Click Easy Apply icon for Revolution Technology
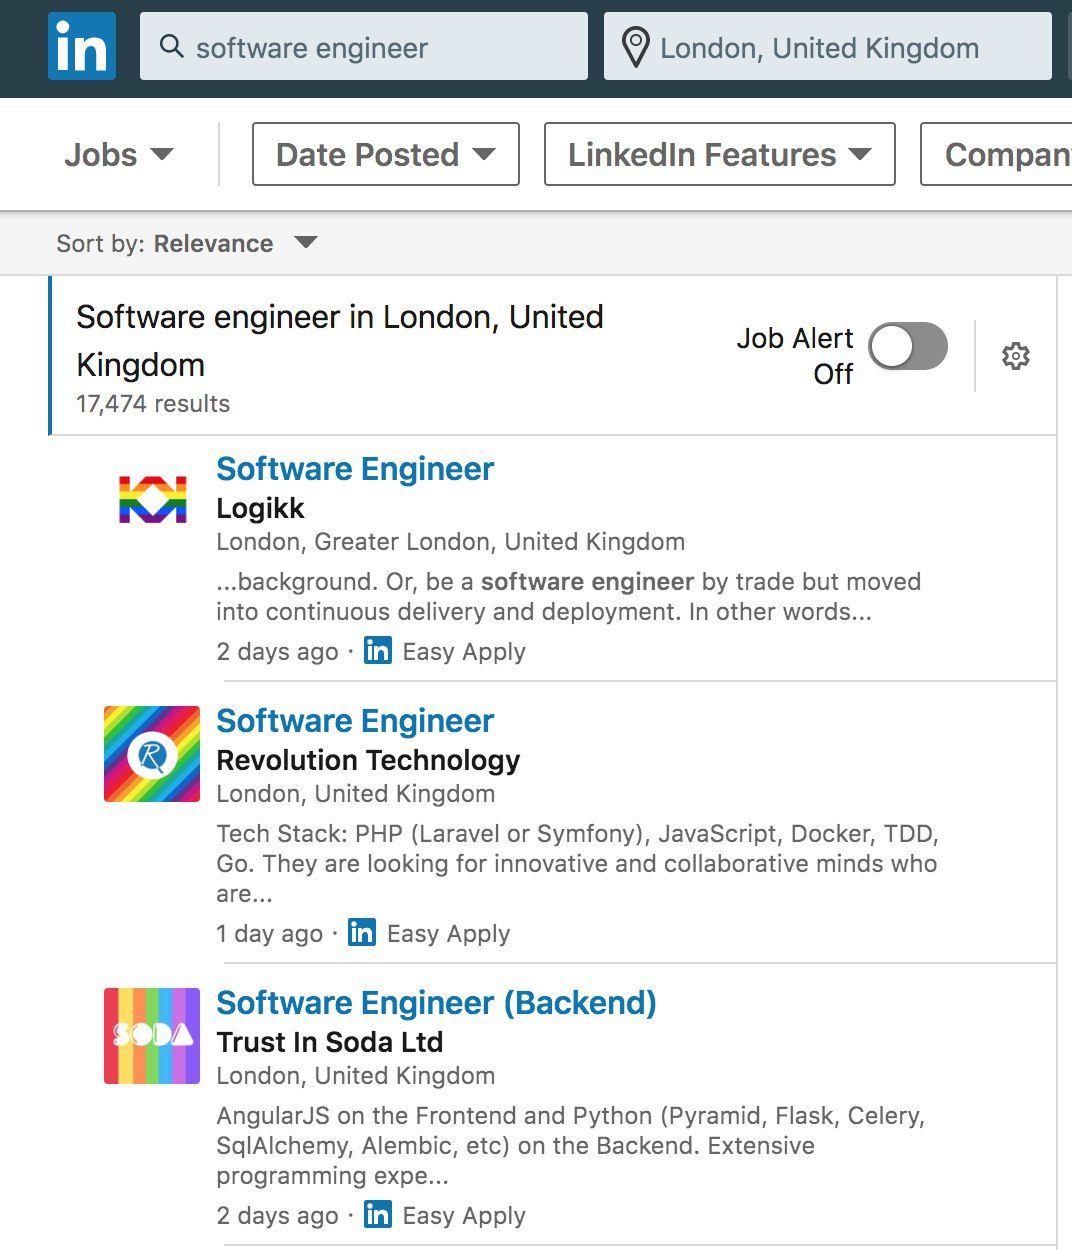 pos(362,933)
